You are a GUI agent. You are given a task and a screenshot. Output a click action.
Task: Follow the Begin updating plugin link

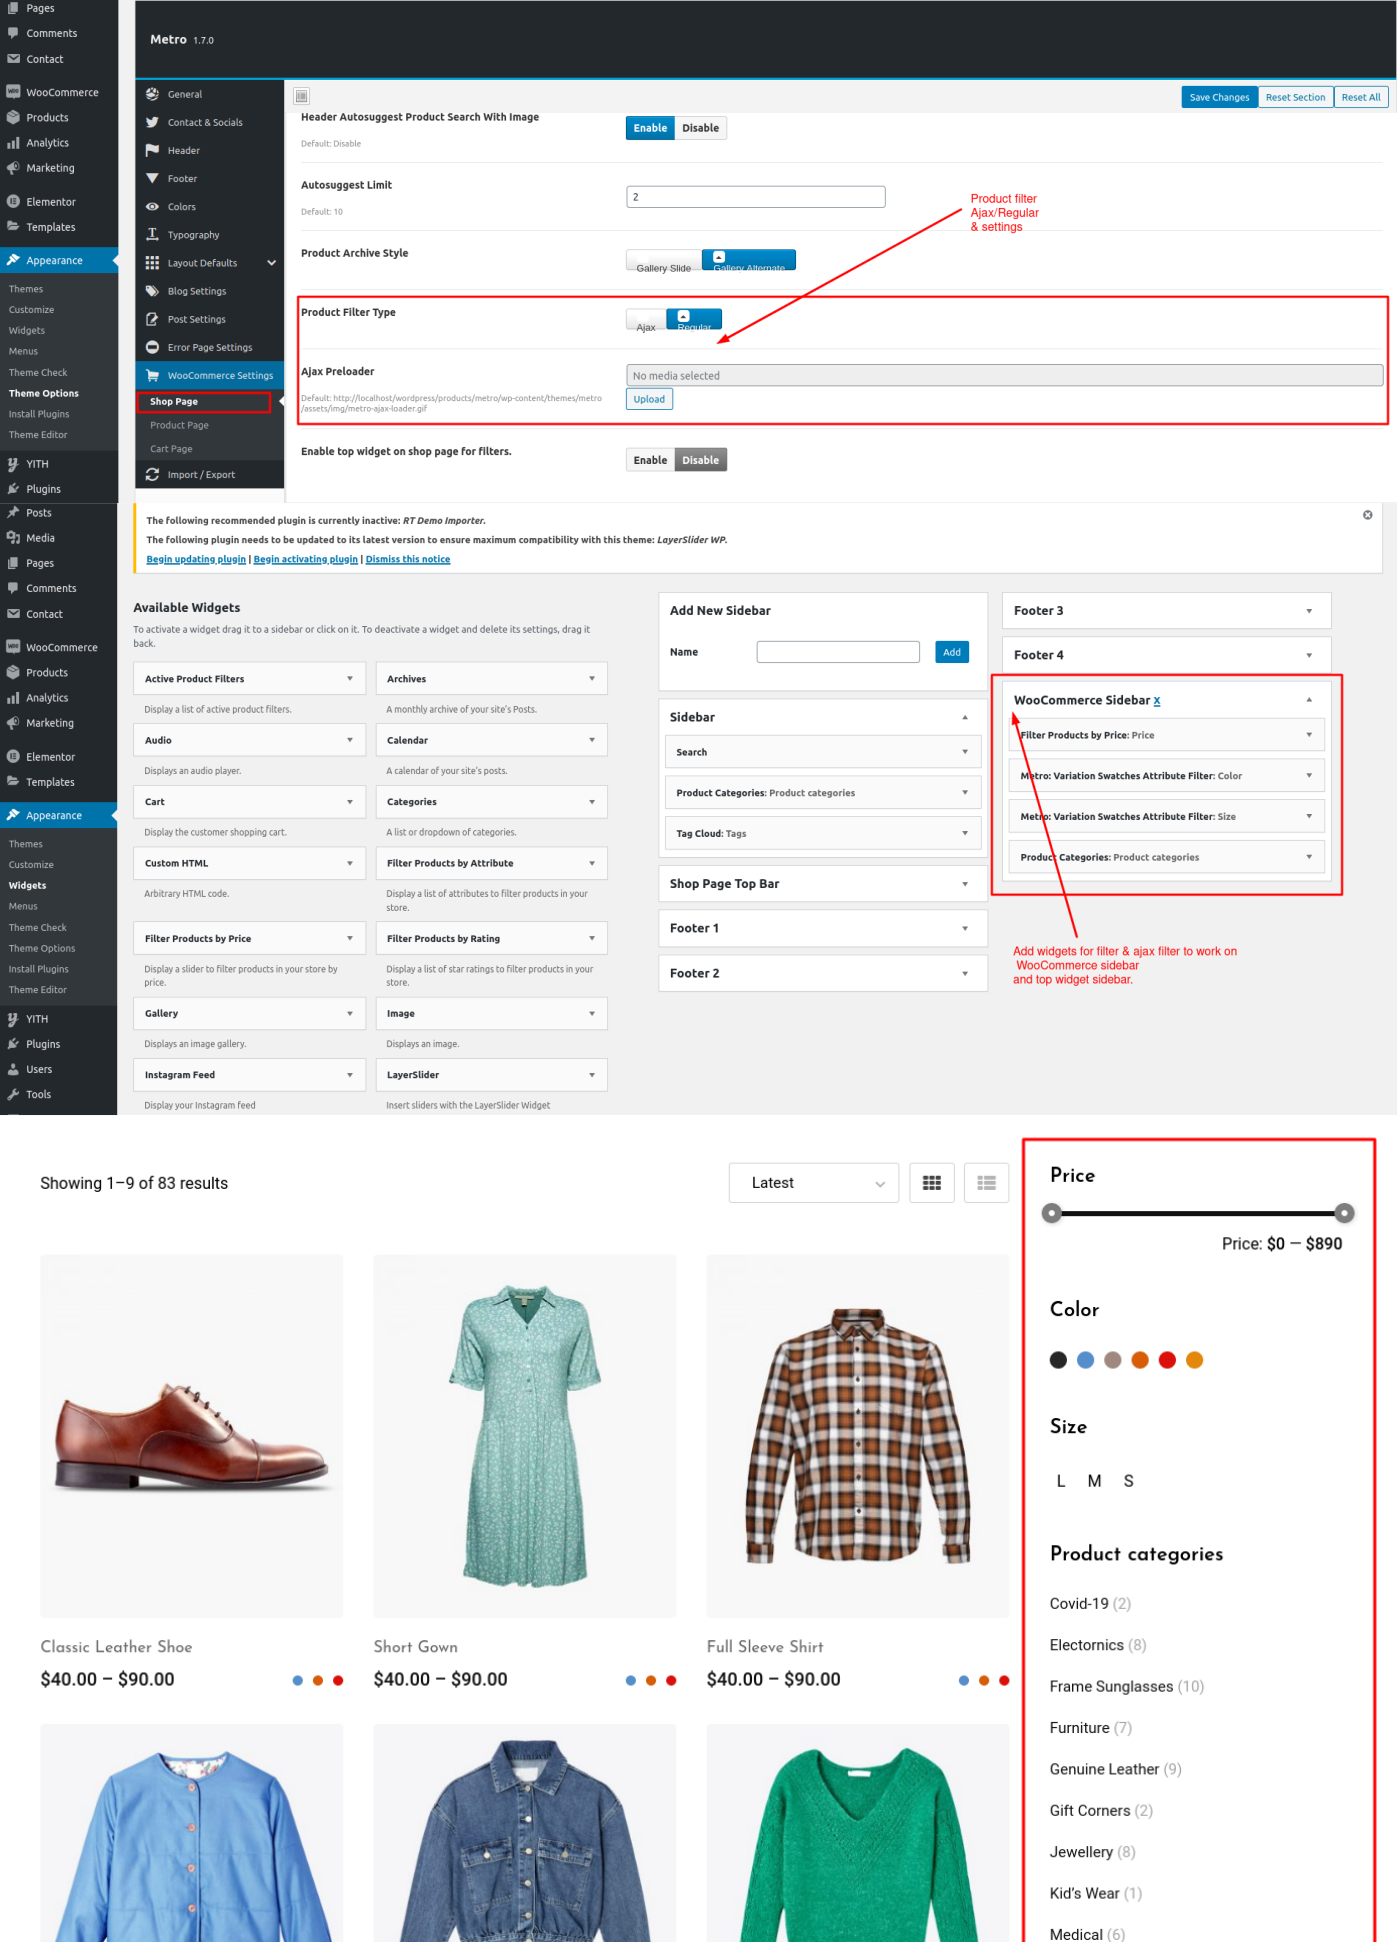196,559
